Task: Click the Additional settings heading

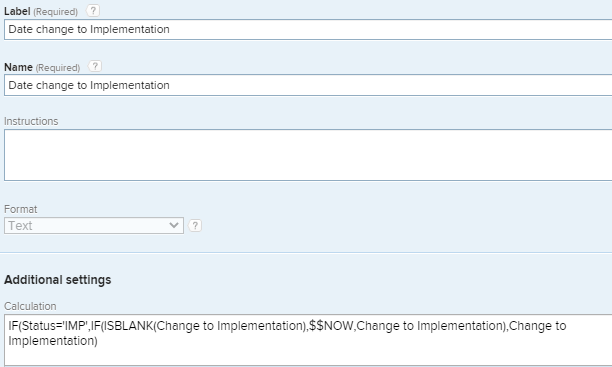Action: click(58, 280)
